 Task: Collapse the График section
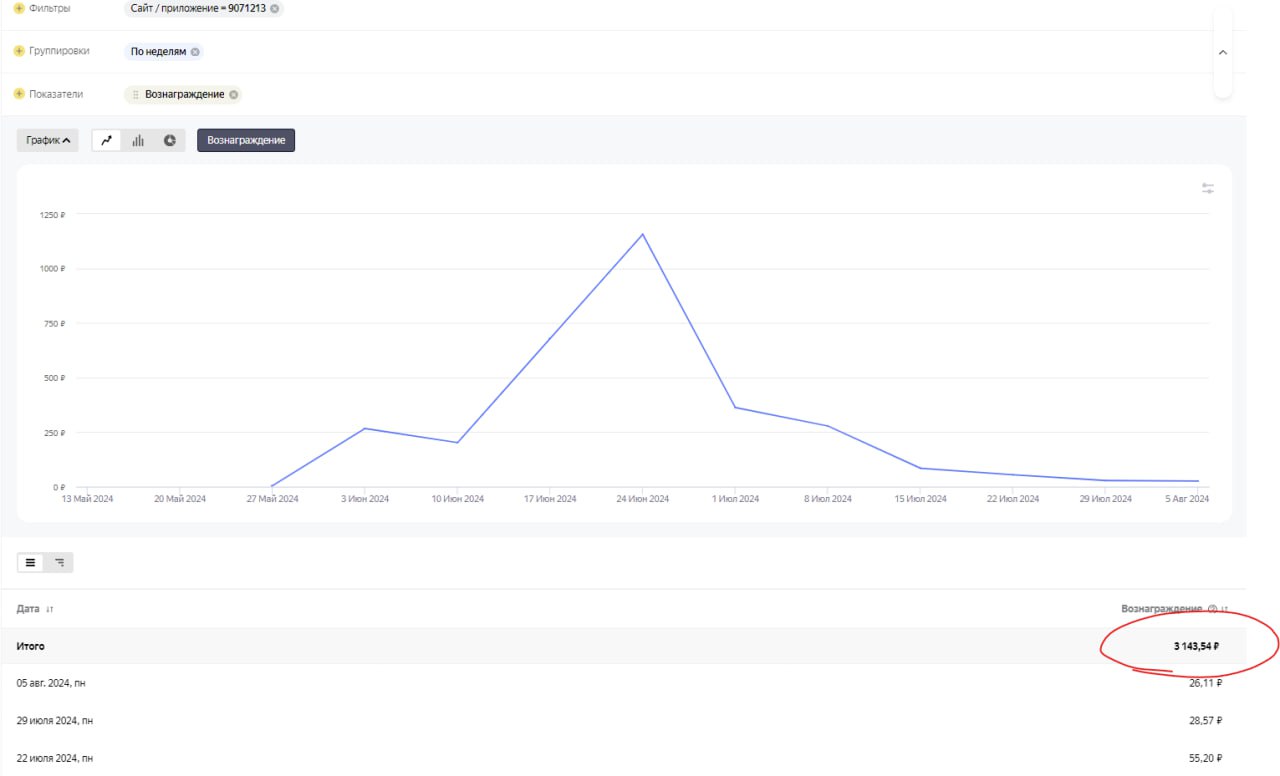pyautogui.click(x=47, y=141)
